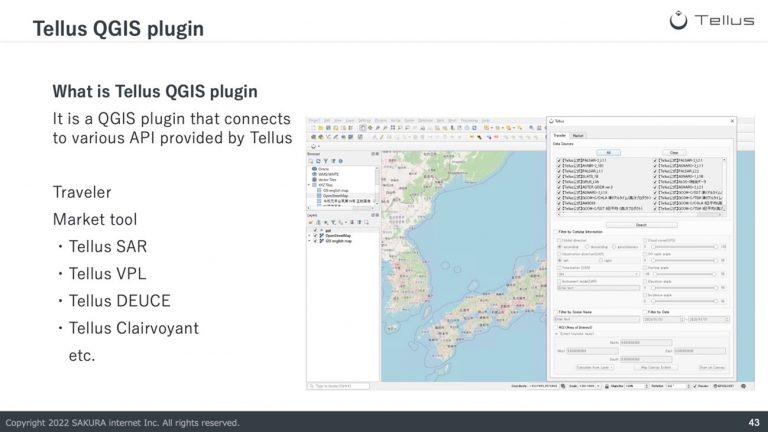The image size is (768, 432).
Task: Open the Polarization combo box
Action: [x=598, y=274]
